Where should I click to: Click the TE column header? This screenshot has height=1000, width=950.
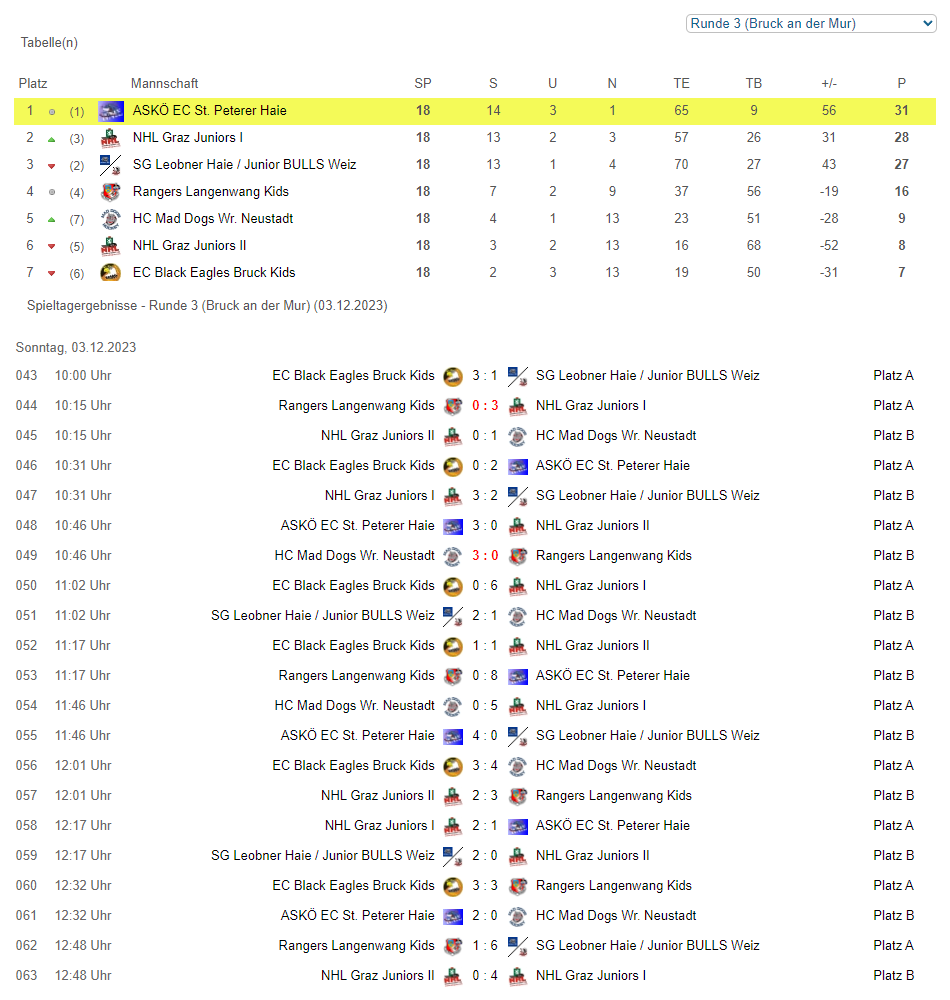tap(681, 84)
